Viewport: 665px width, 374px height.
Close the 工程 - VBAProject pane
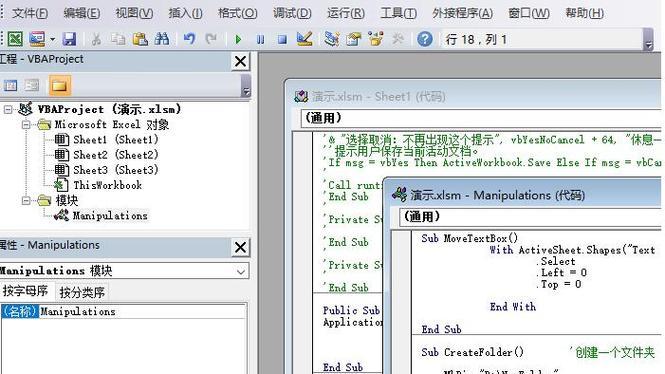pos(240,61)
